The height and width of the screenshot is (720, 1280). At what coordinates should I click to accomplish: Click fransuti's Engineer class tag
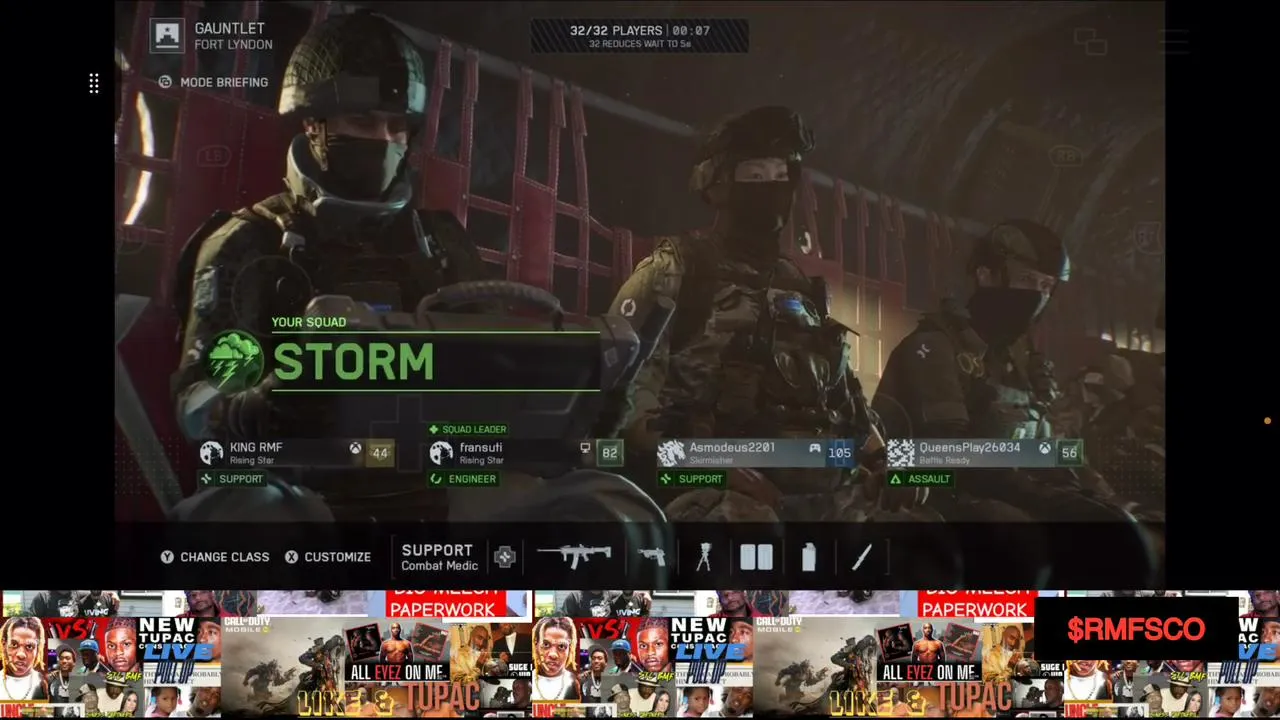tap(463, 479)
